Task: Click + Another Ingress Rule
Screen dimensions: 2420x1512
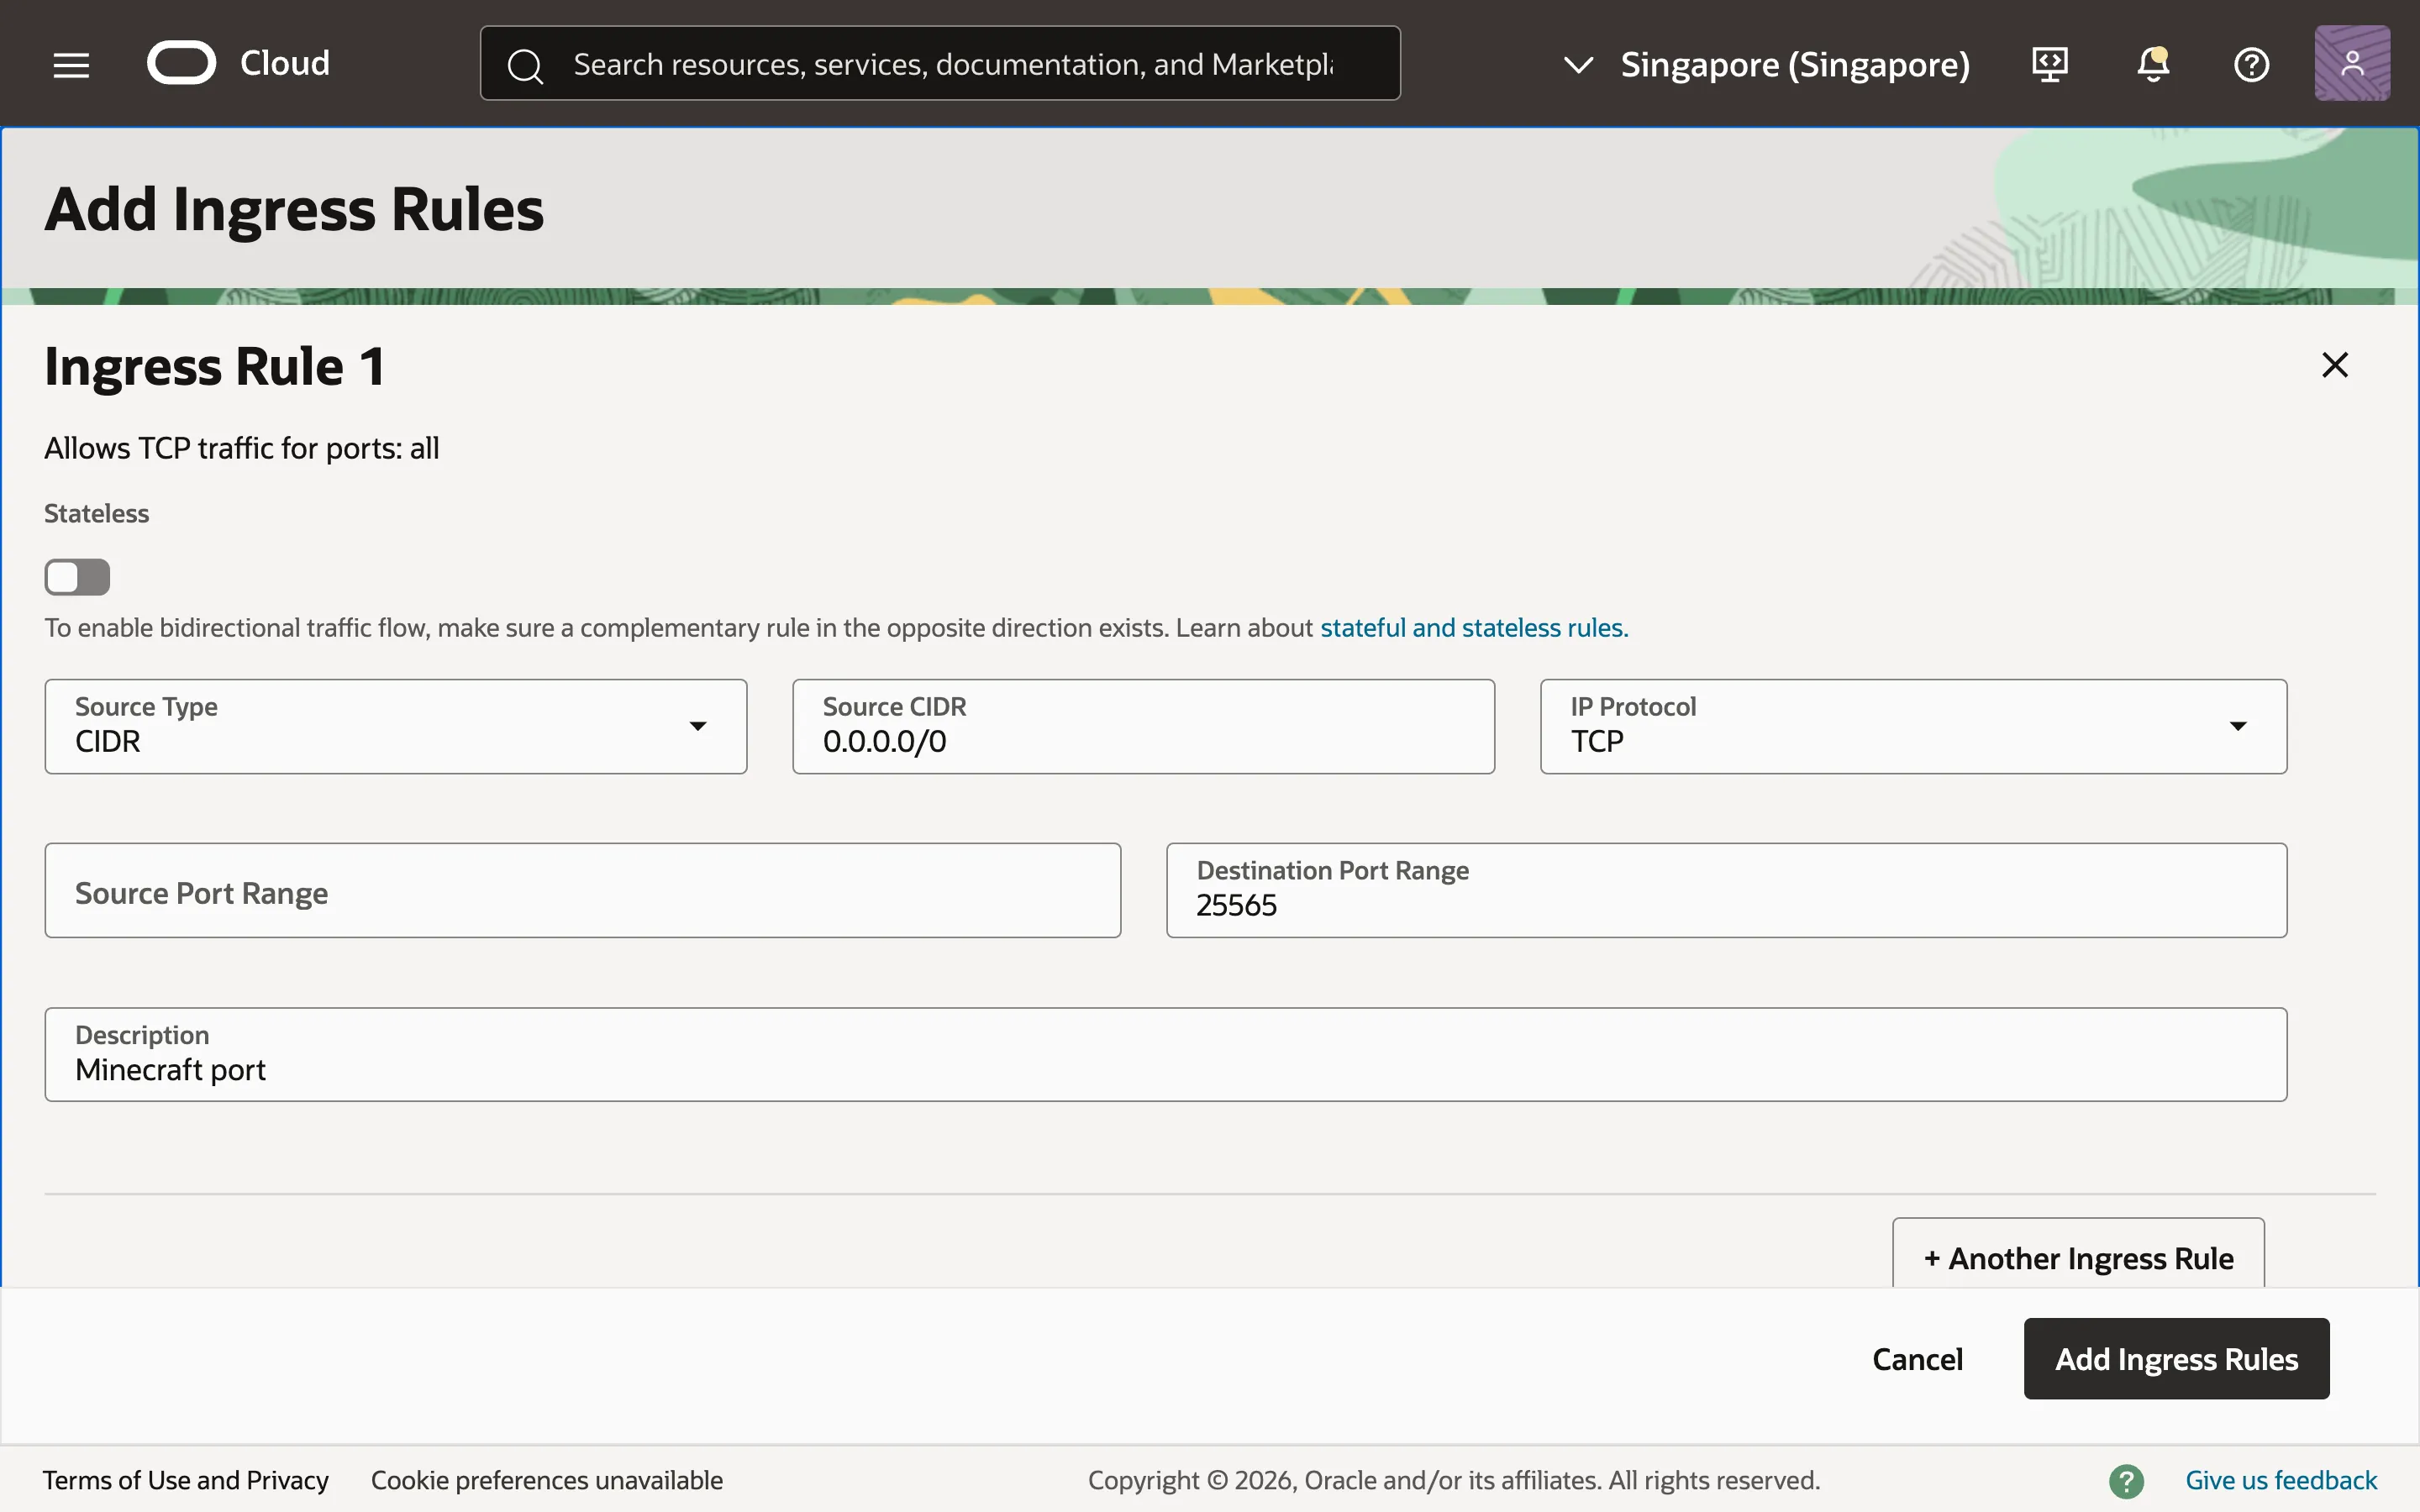Action: (2077, 1257)
